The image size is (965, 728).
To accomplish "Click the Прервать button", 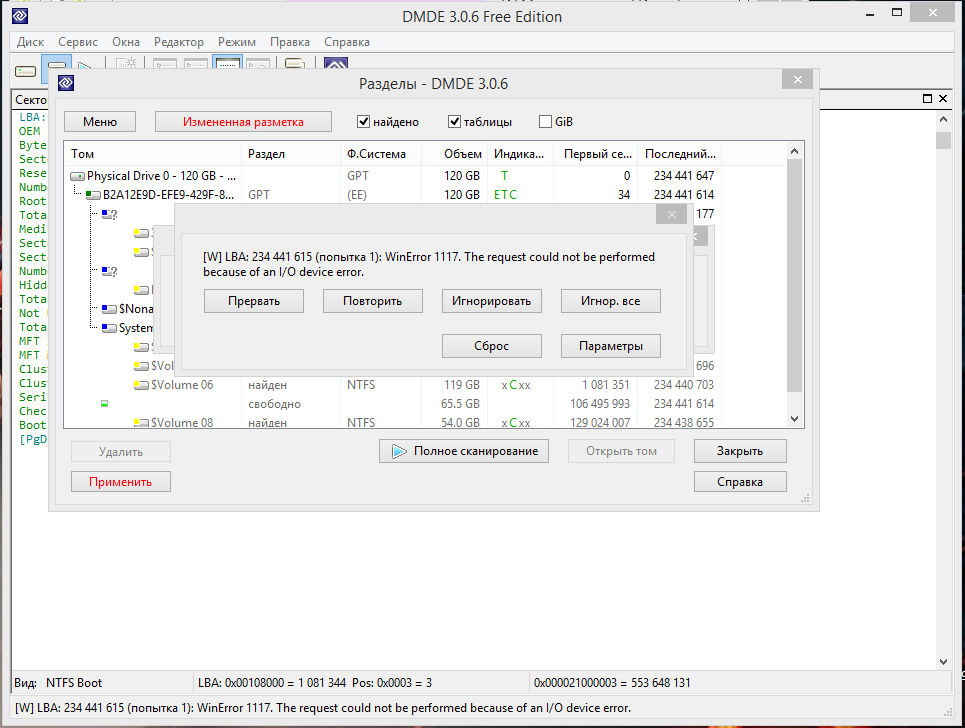I will point(254,301).
